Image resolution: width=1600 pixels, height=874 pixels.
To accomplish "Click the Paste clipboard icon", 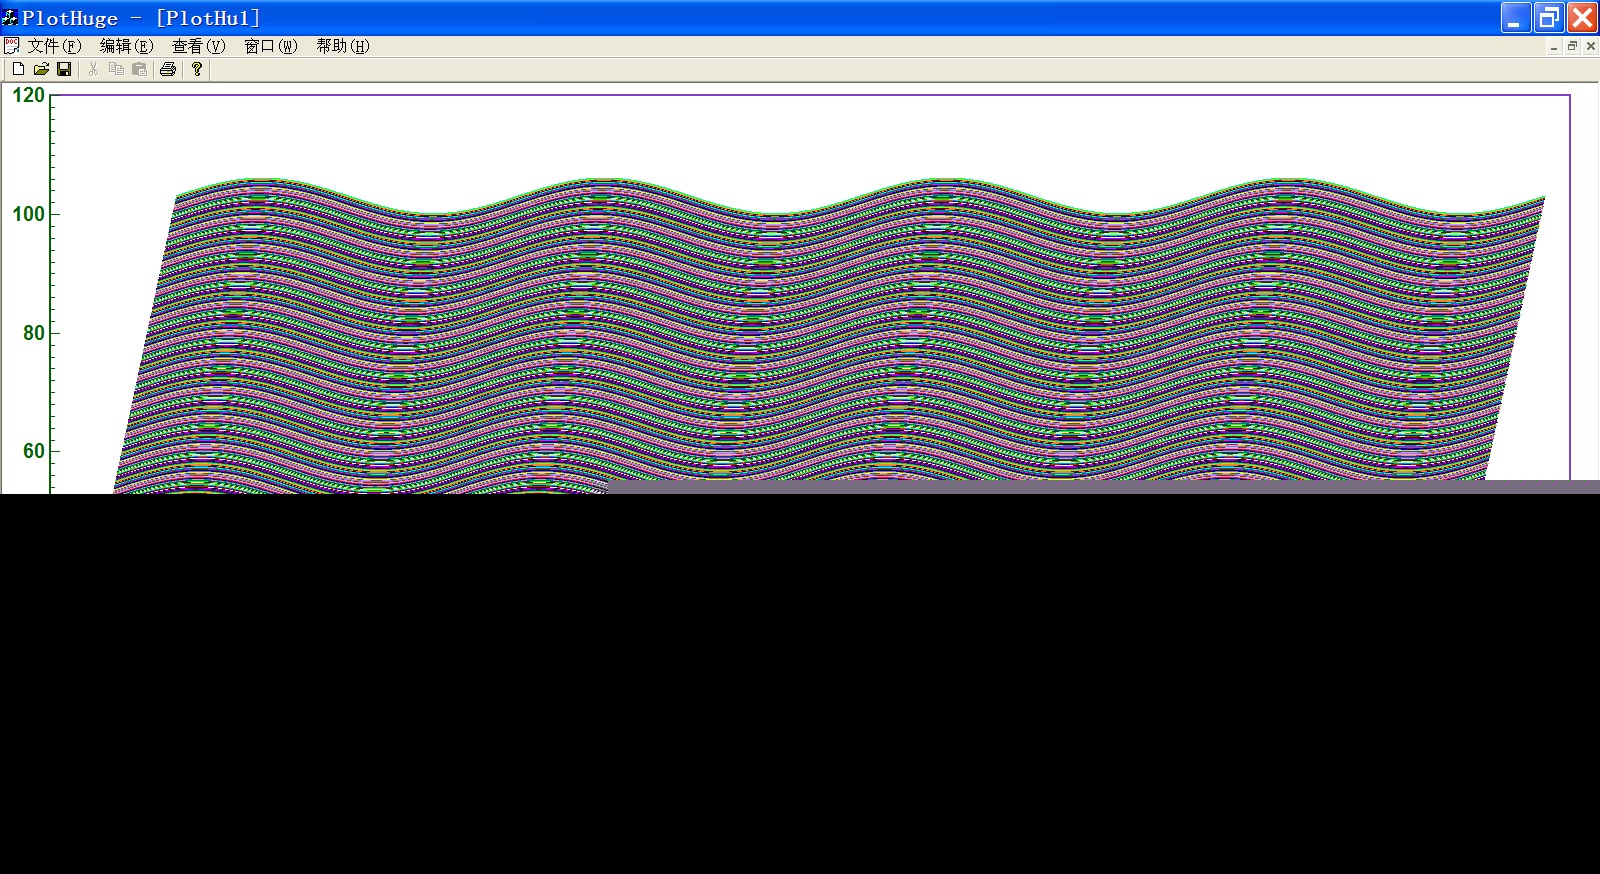I will pos(139,69).
